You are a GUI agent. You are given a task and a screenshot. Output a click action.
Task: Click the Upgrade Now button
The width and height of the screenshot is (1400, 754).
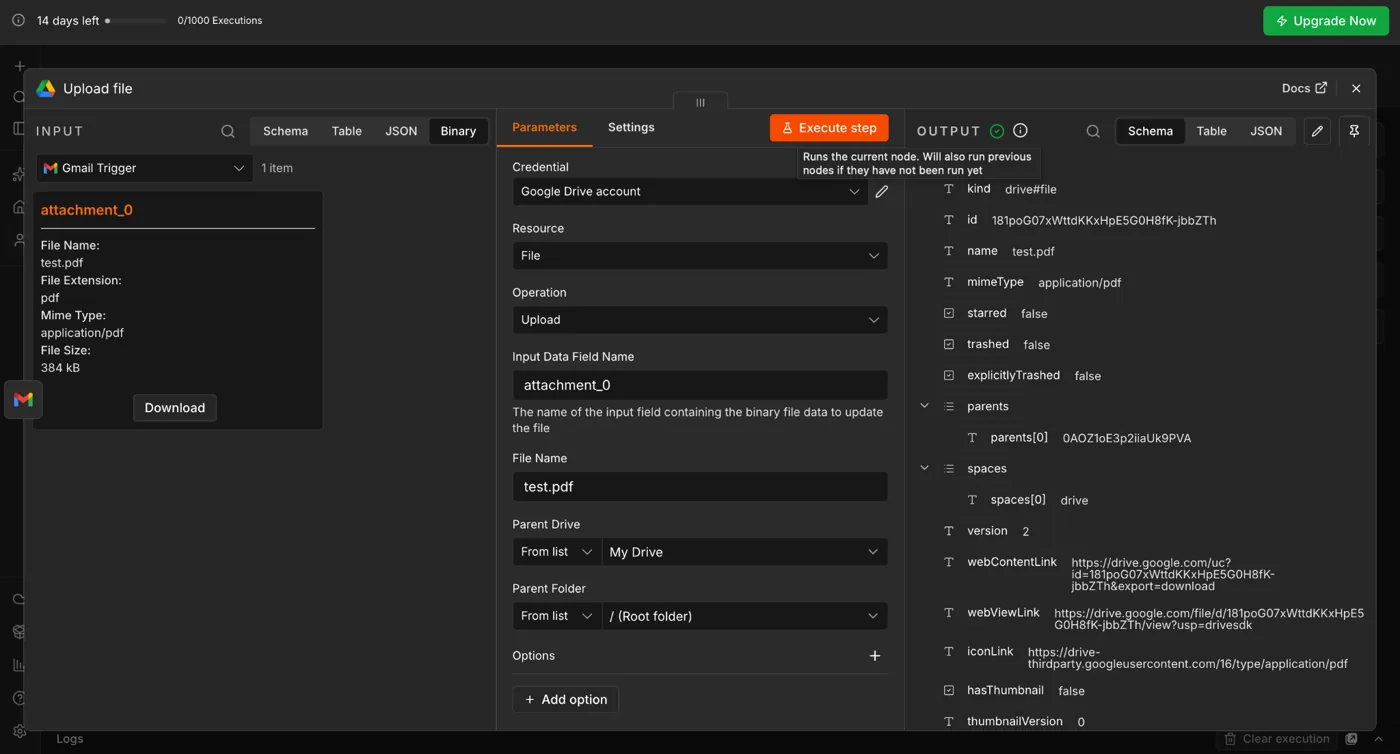1326,21
